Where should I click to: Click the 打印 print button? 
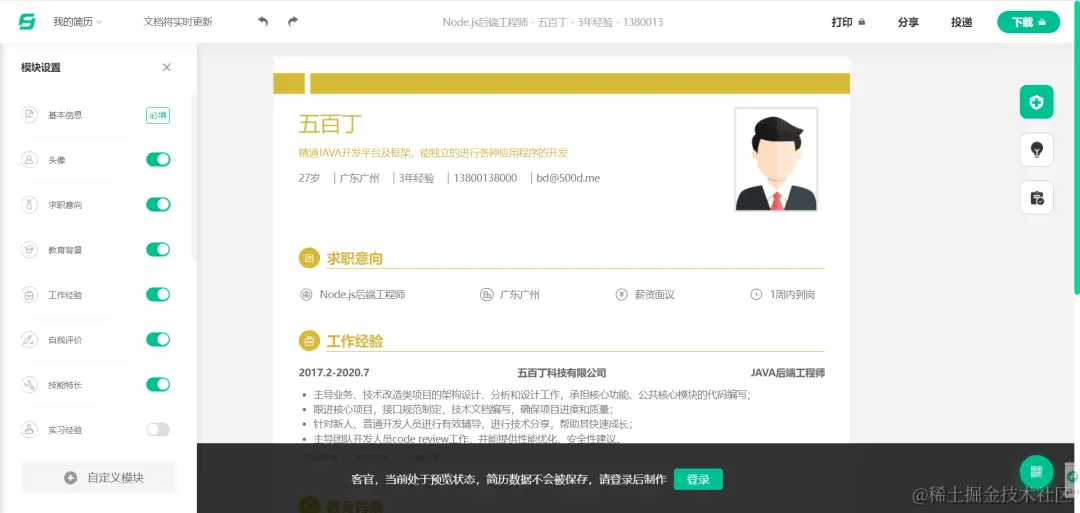point(848,22)
